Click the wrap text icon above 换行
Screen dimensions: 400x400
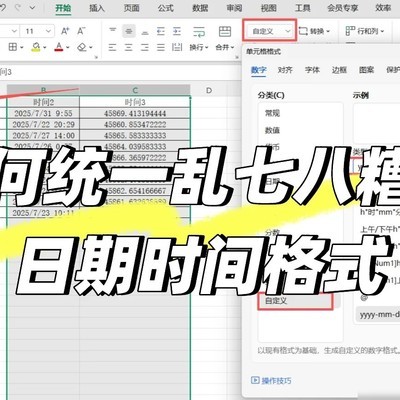tap(199, 31)
